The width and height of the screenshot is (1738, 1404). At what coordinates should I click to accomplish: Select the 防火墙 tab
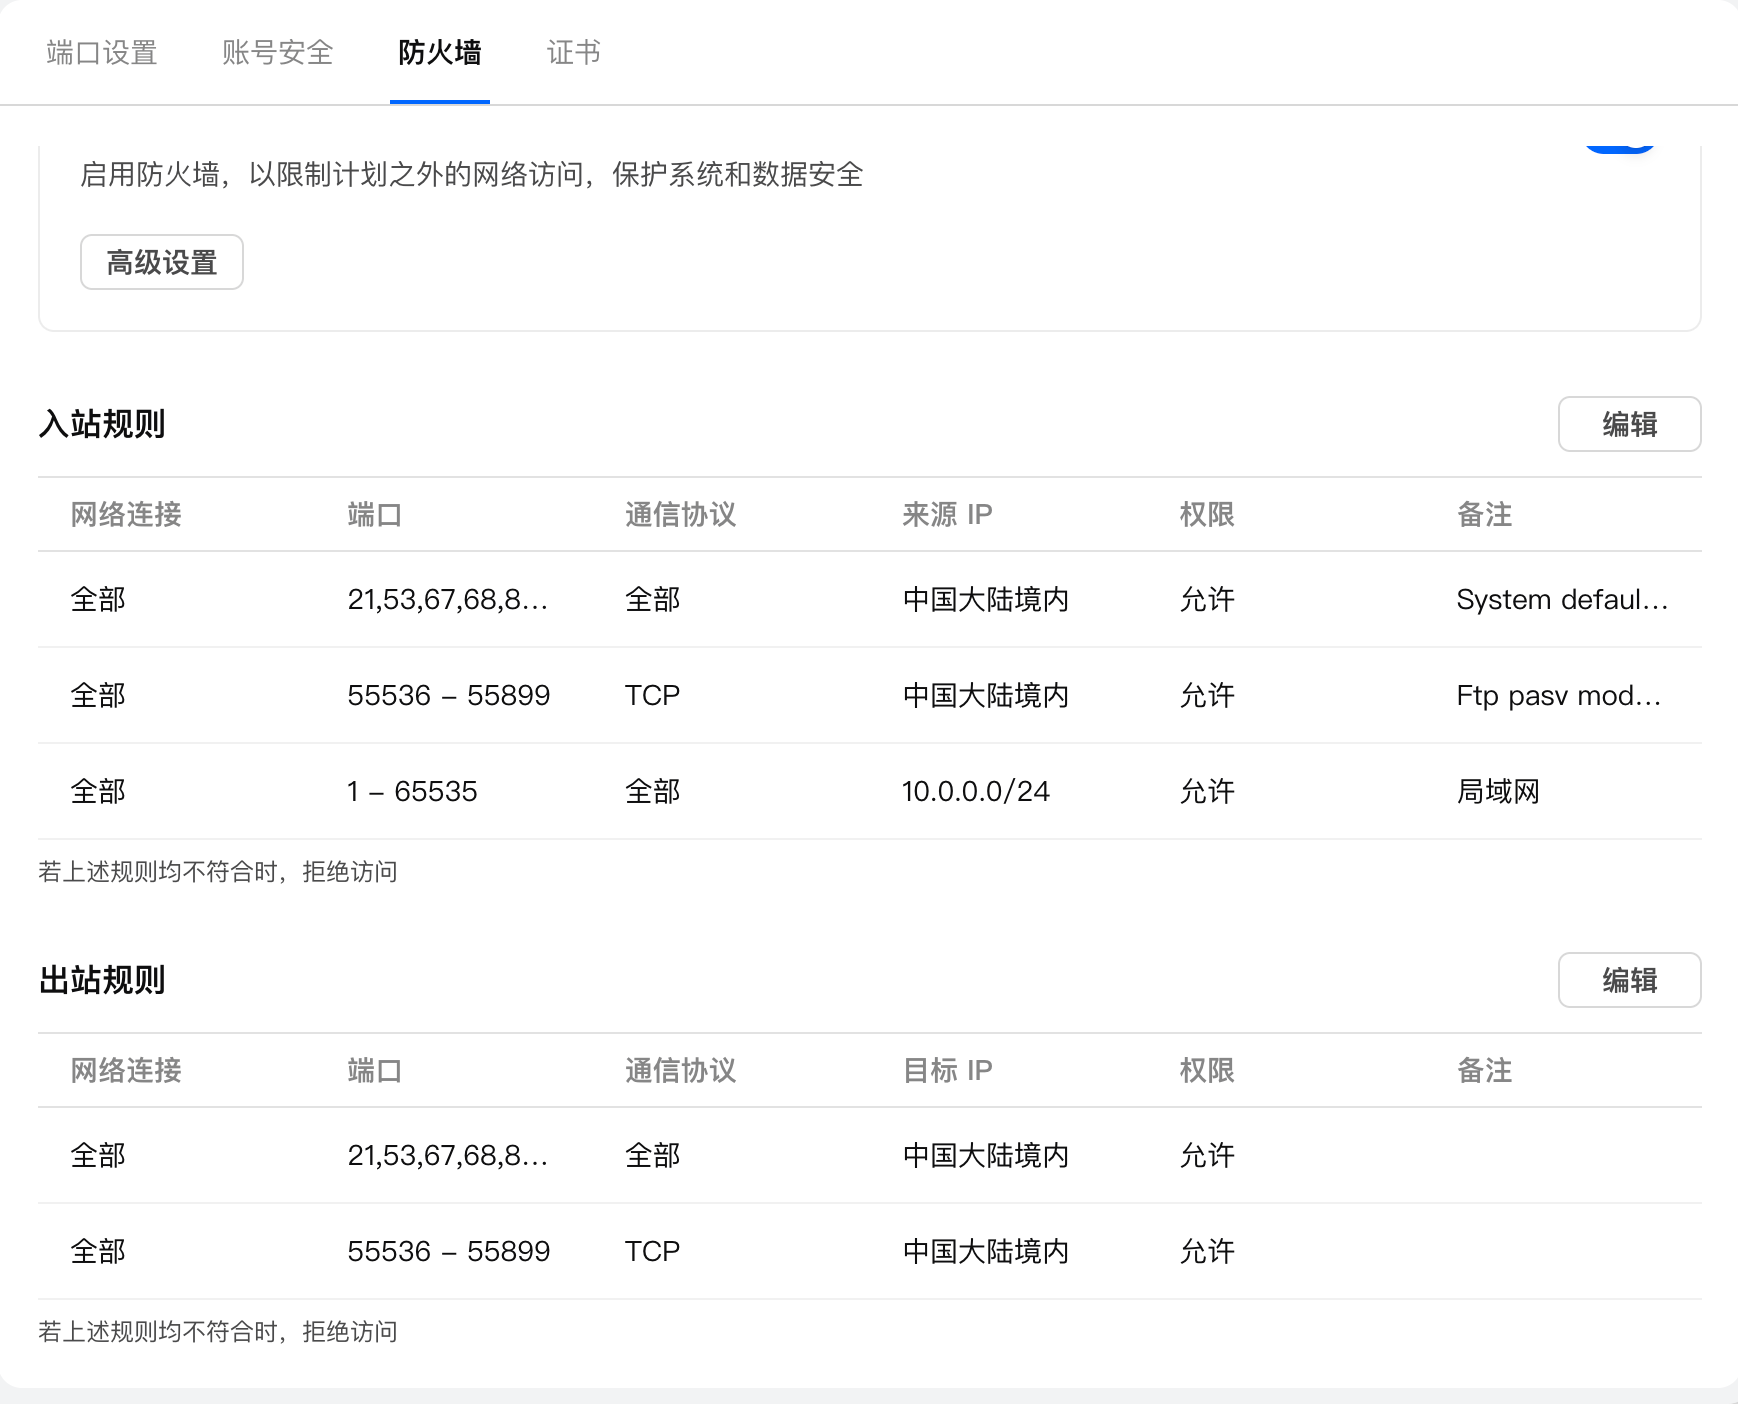point(439,53)
